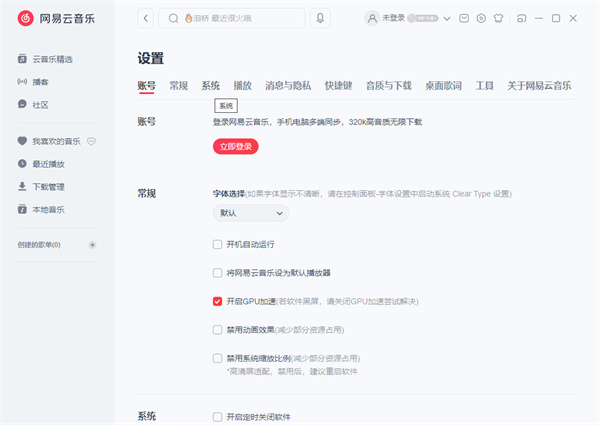This screenshot has width=600, height=425.
Task: Click the back navigation arrow button
Action: pos(146,18)
